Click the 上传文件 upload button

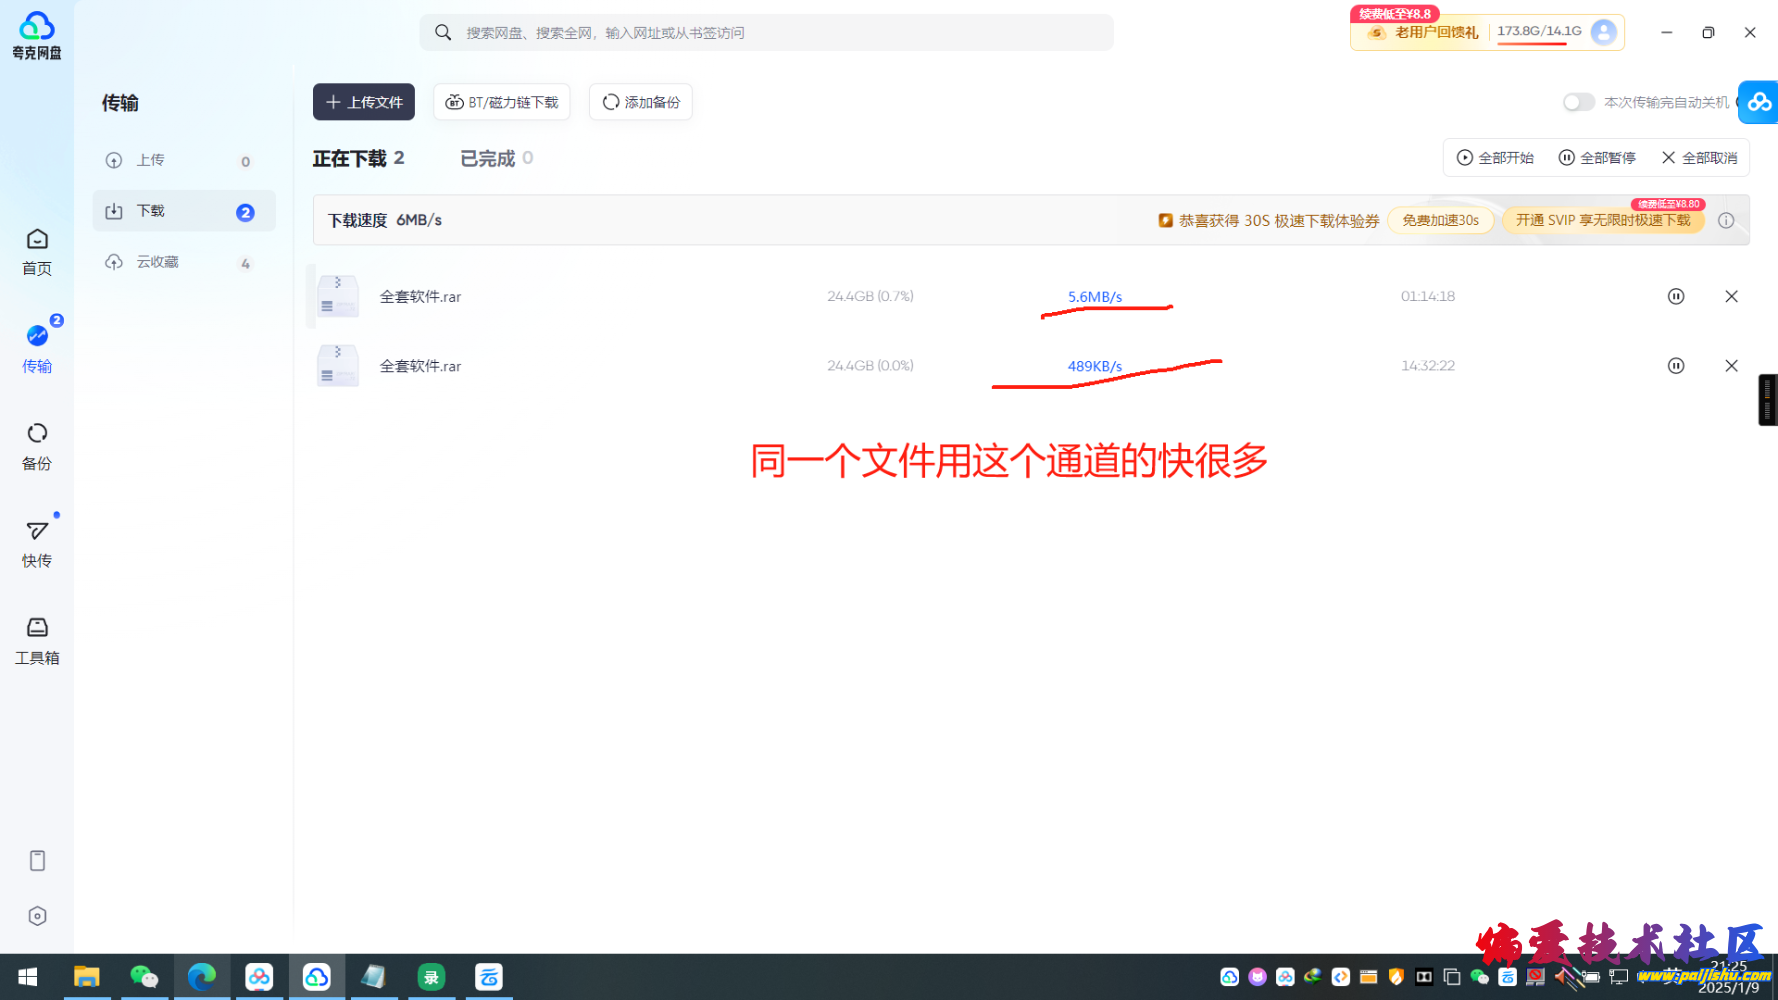(363, 101)
